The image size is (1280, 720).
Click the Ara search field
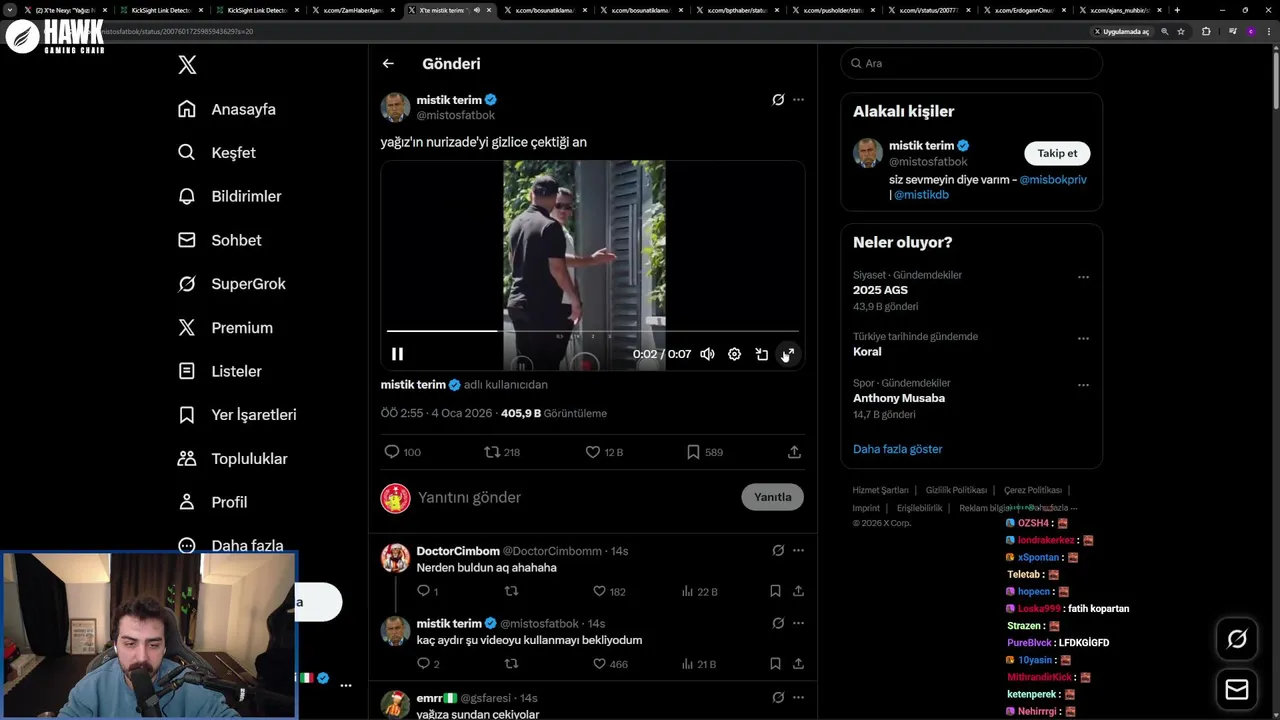click(971, 63)
